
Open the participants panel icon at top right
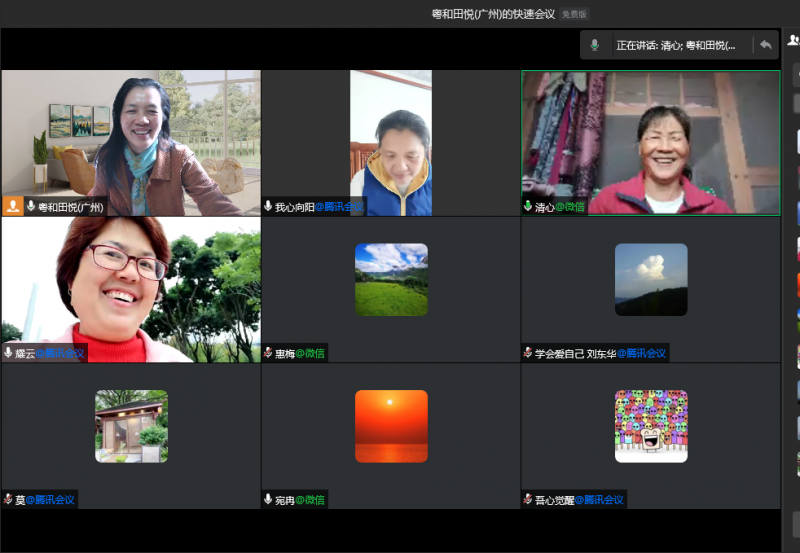[793, 42]
